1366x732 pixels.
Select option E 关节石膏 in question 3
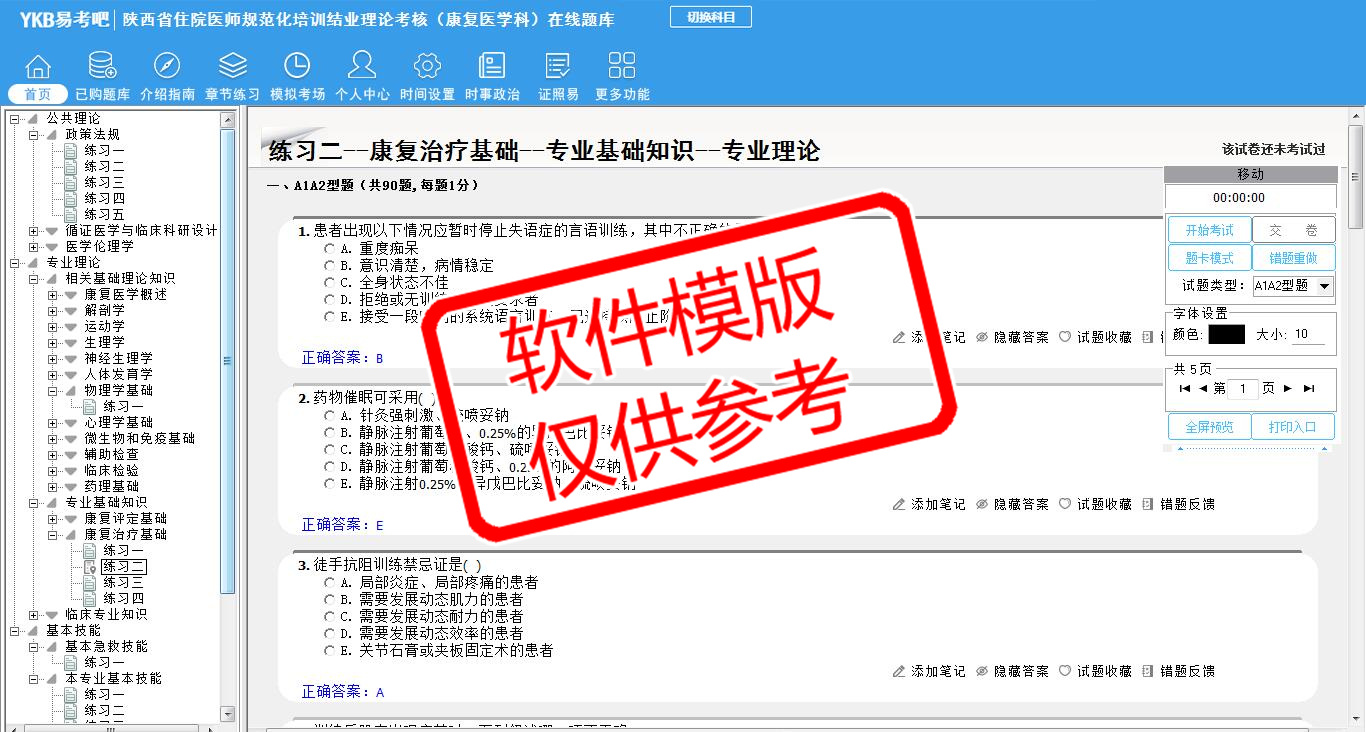point(329,650)
